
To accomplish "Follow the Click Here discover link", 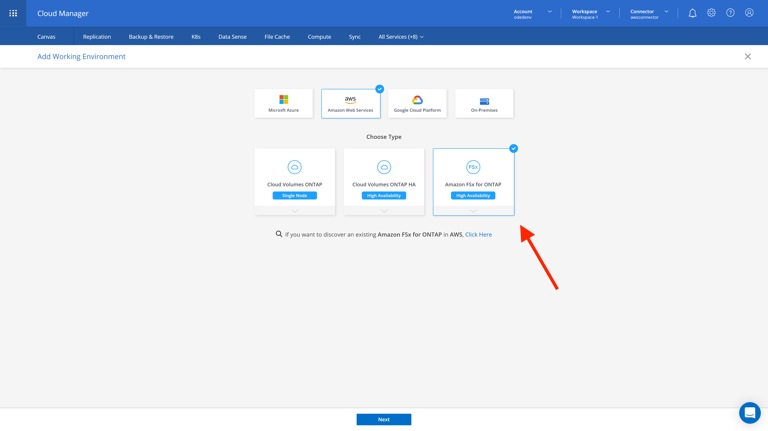I will tap(479, 235).
